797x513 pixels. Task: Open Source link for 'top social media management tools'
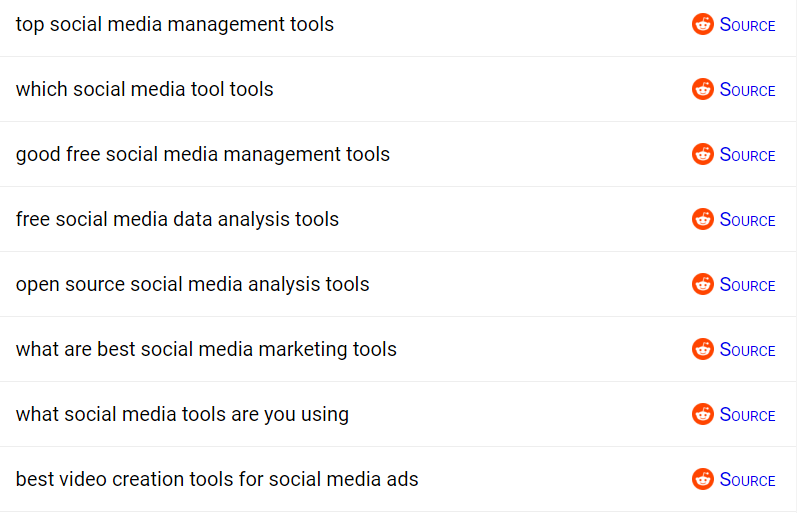pyautogui.click(x=747, y=25)
